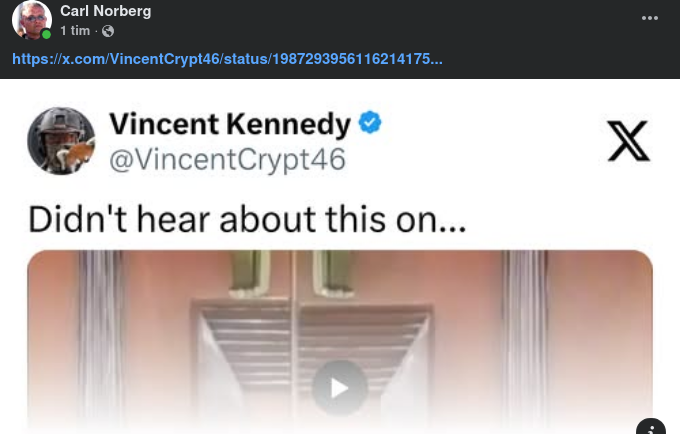This screenshot has width=680, height=434.
Task: Click the Vincent Kennedy display name
Action: coord(230,124)
